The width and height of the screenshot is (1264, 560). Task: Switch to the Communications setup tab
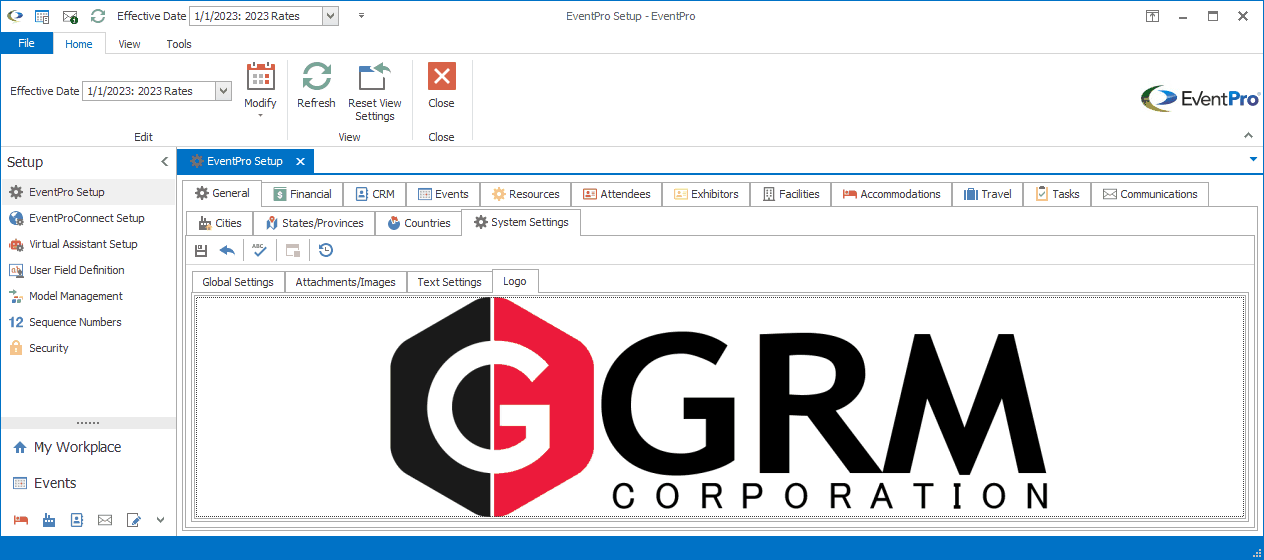click(1150, 194)
